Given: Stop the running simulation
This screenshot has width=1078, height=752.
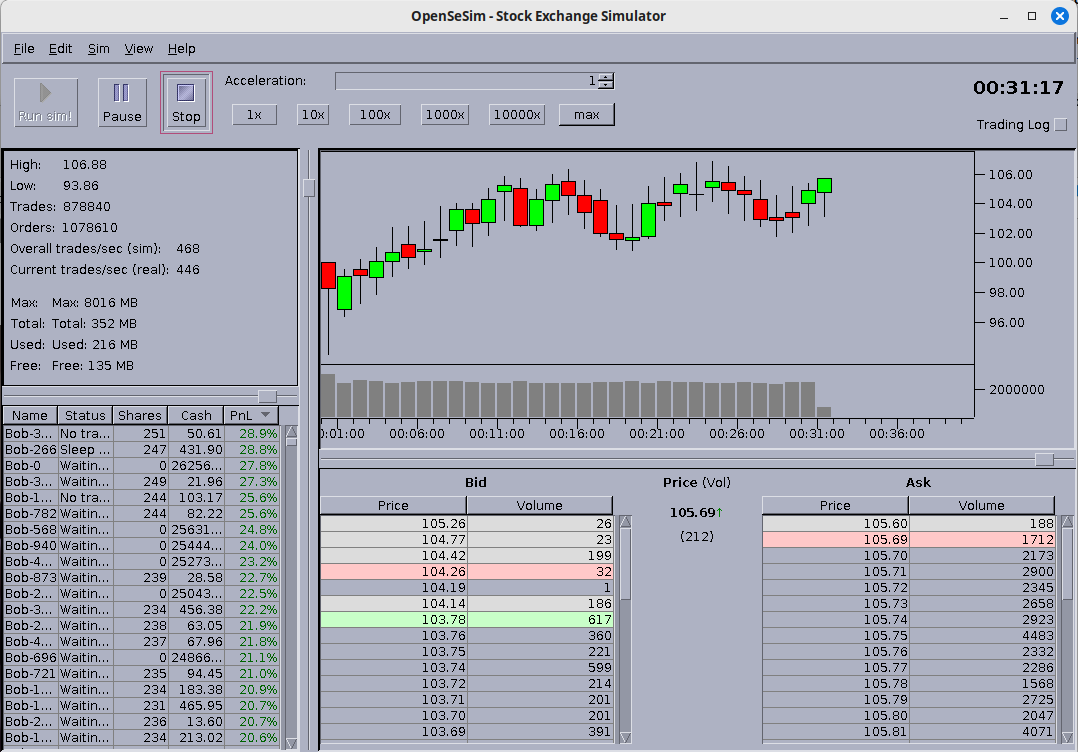Looking at the screenshot, I should pyautogui.click(x=186, y=102).
